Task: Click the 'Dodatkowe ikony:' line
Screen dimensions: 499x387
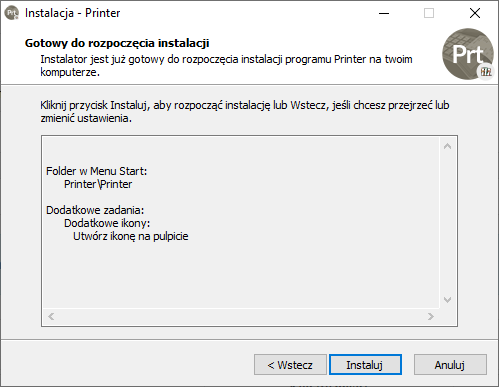Action: 107,223
